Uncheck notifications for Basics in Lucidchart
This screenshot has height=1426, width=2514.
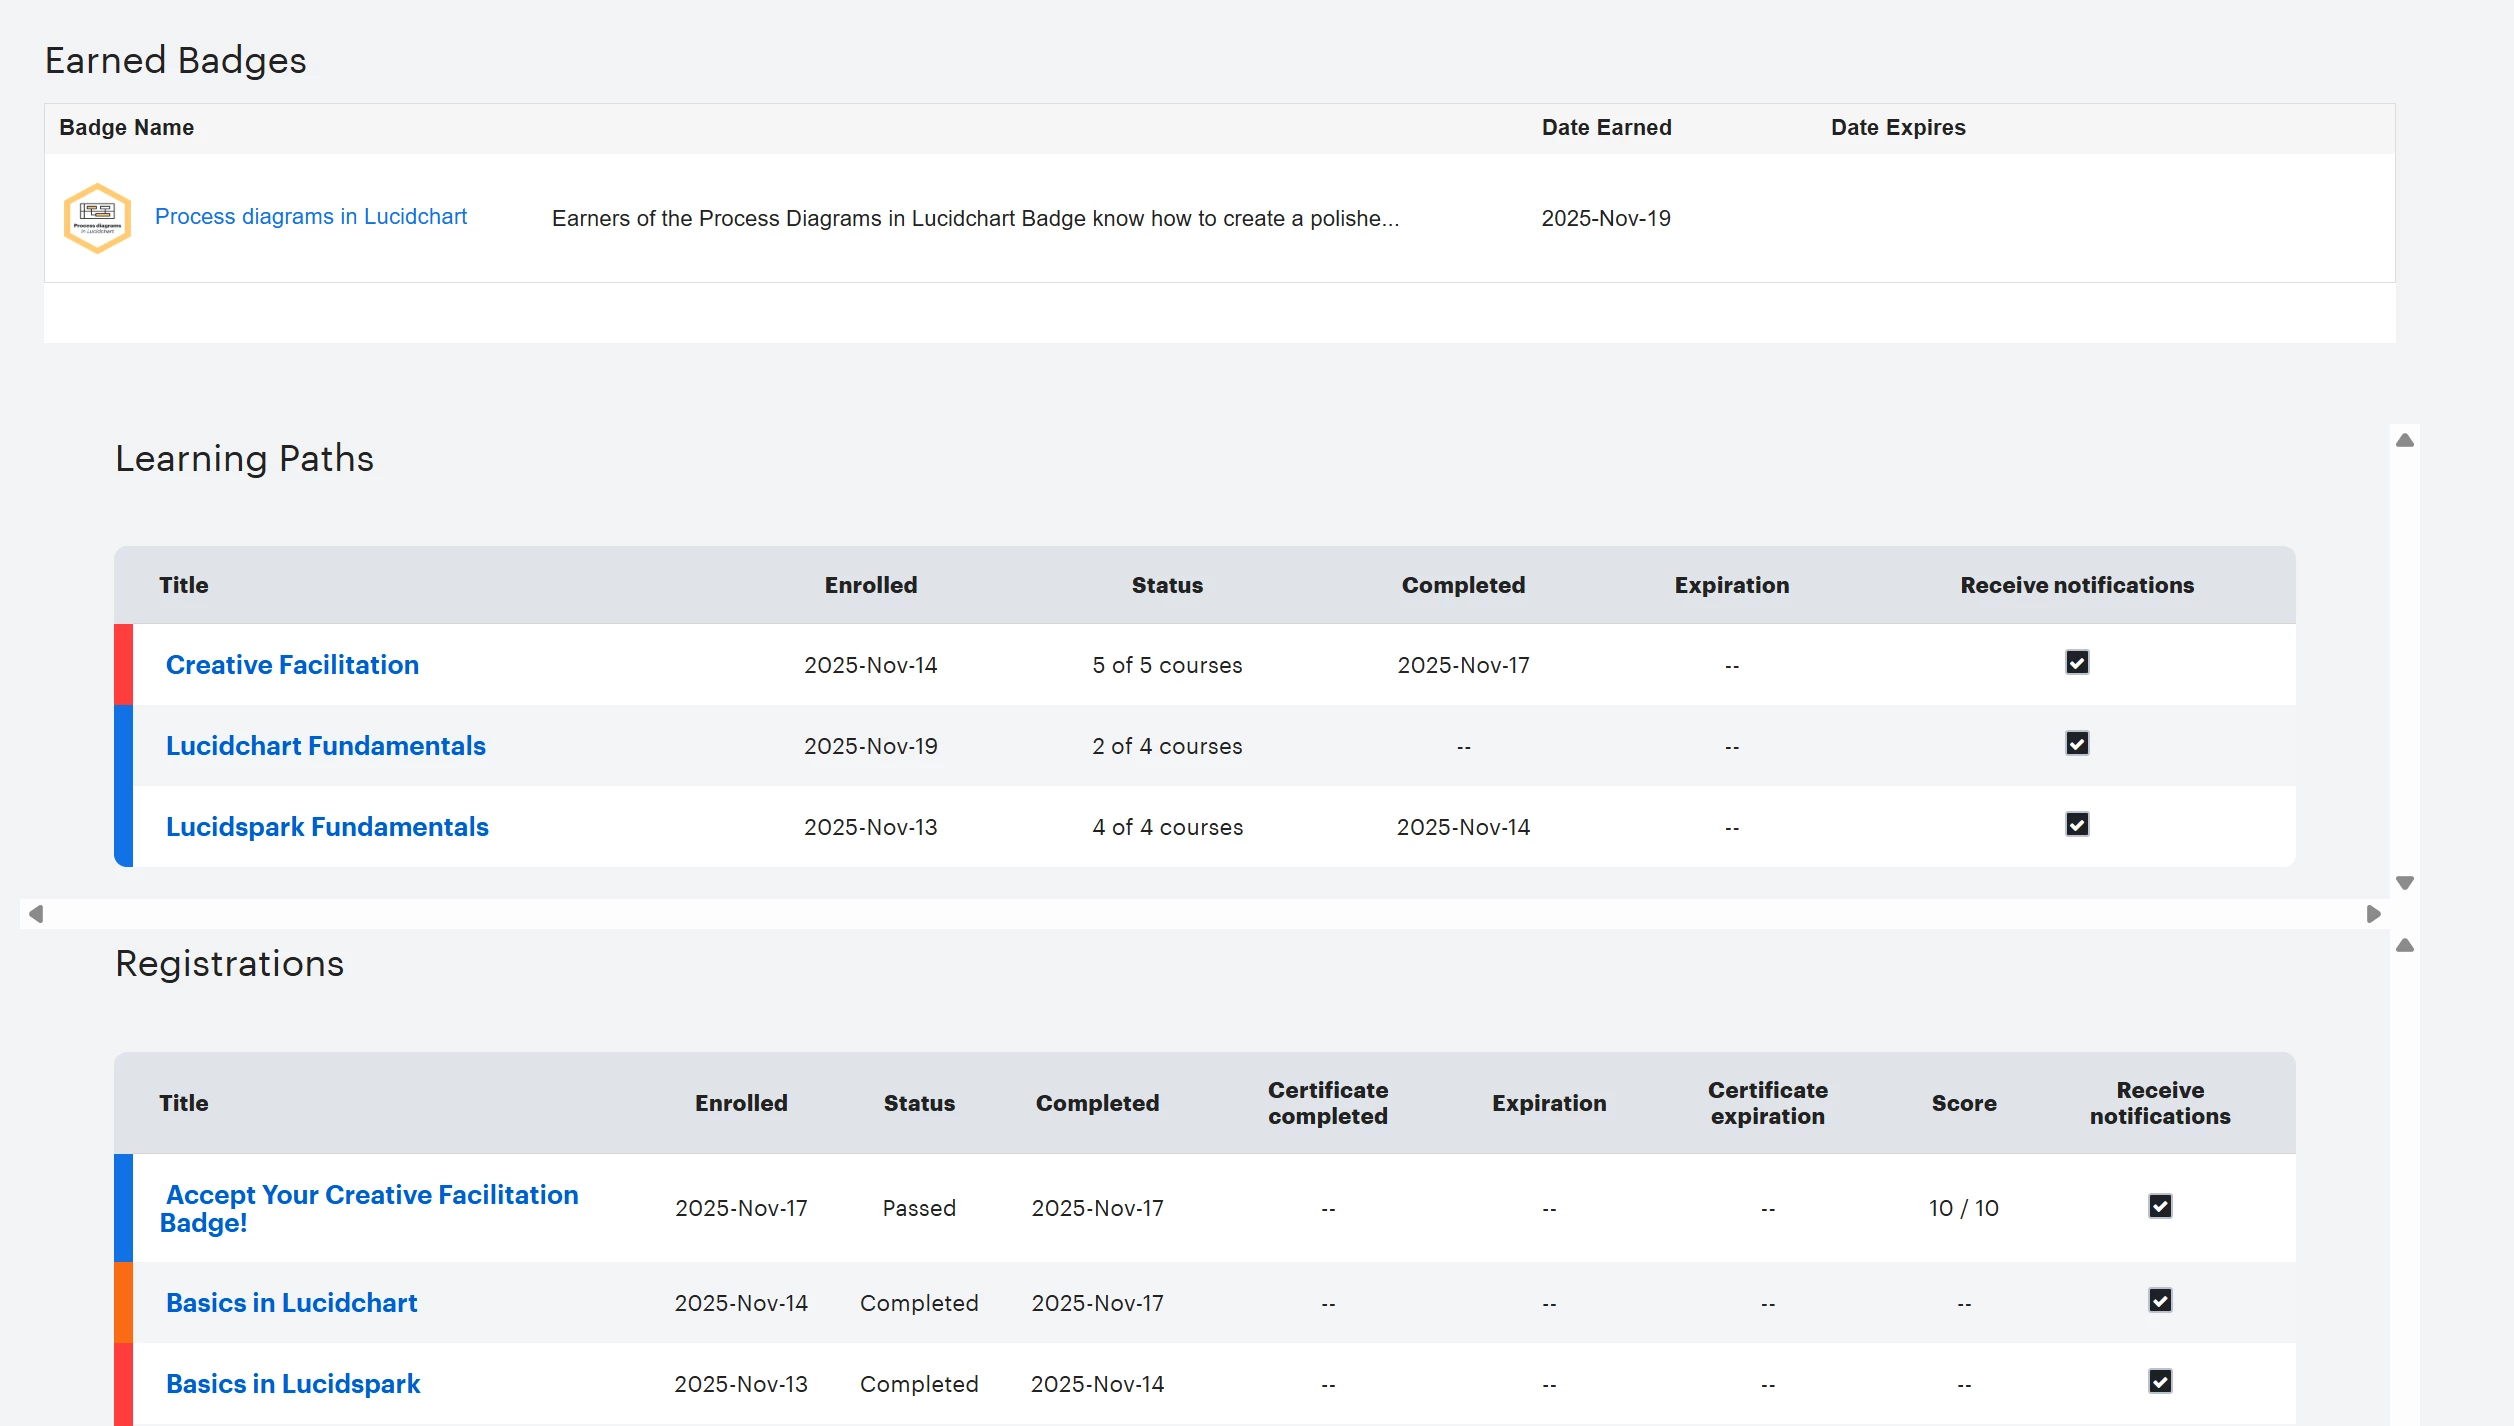point(2160,1301)
